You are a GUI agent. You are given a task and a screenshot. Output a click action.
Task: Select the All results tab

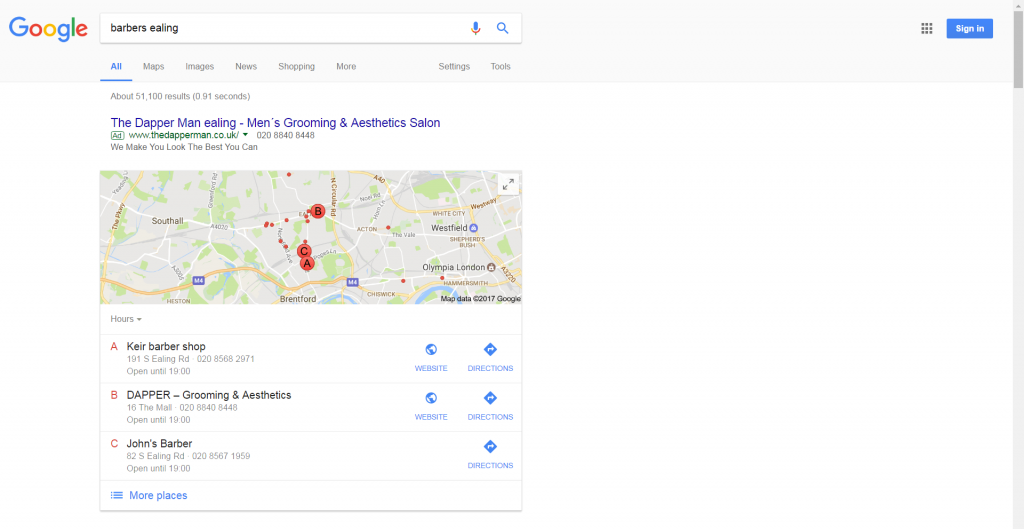pyautogui.click(x=116, y=67)
